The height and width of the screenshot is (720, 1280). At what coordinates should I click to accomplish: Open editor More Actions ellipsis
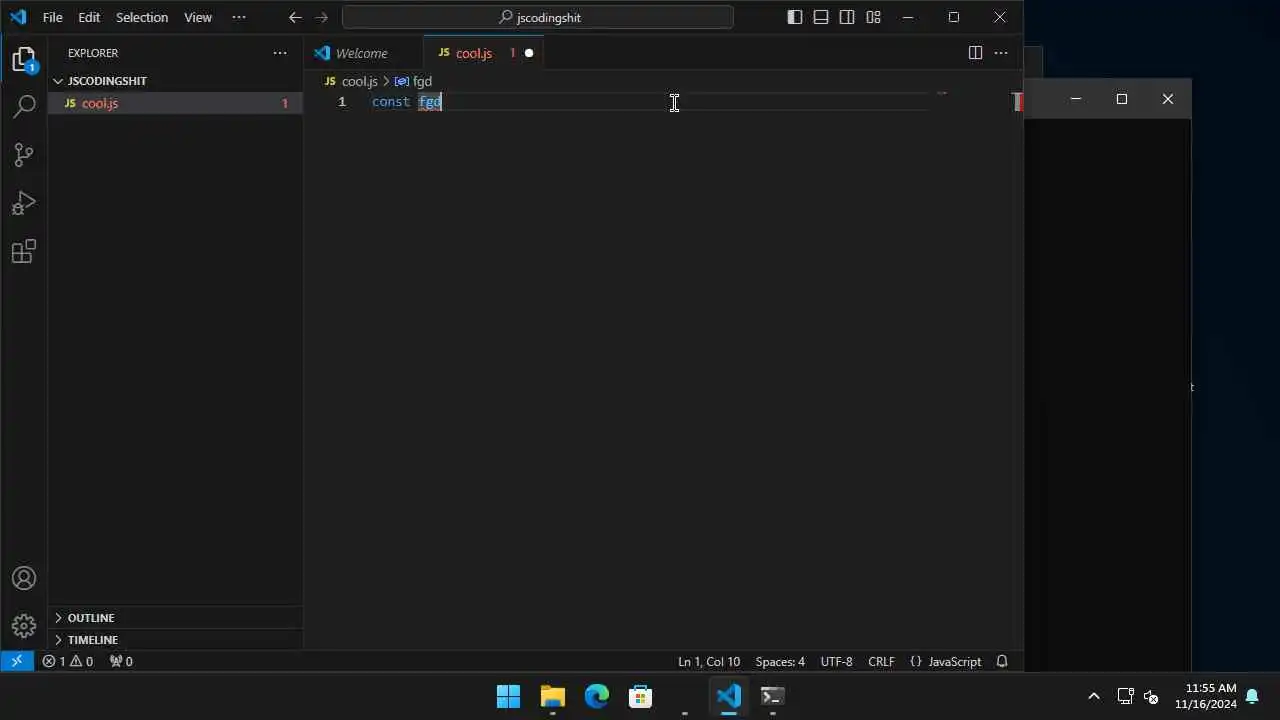click(1001, 53)
